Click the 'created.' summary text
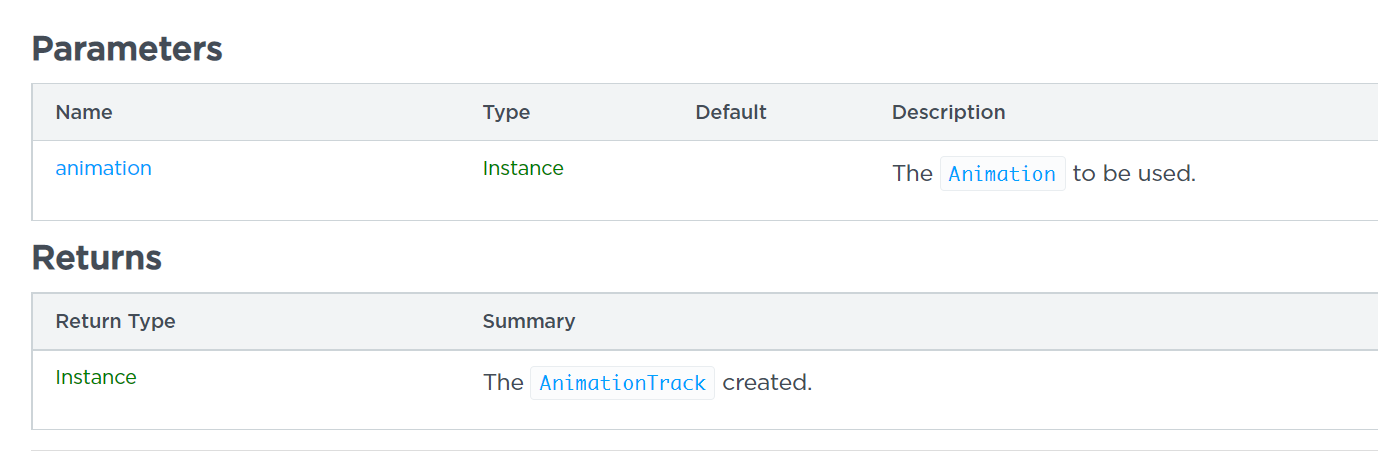 tap(767, 383)
